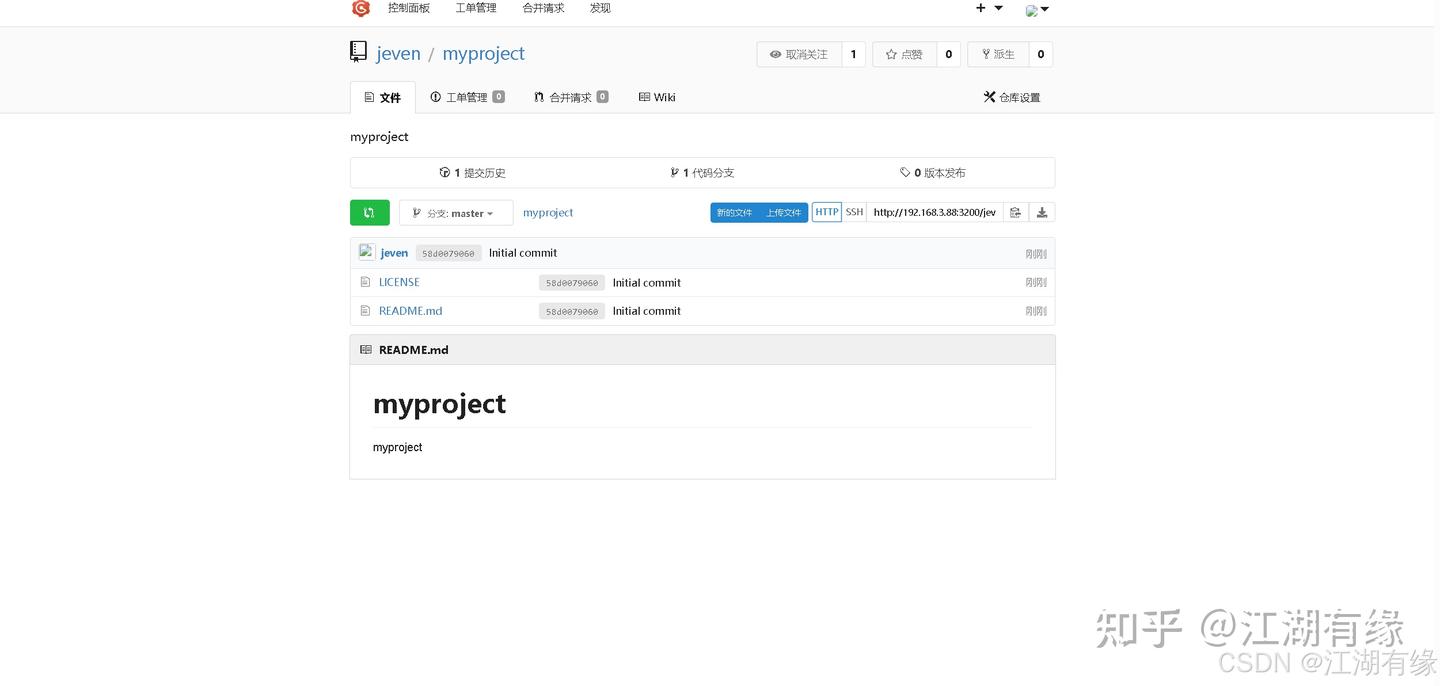Switch to the Wiki tab
Viewport: 1440px width, 686px height.
(x=656, y=97)
